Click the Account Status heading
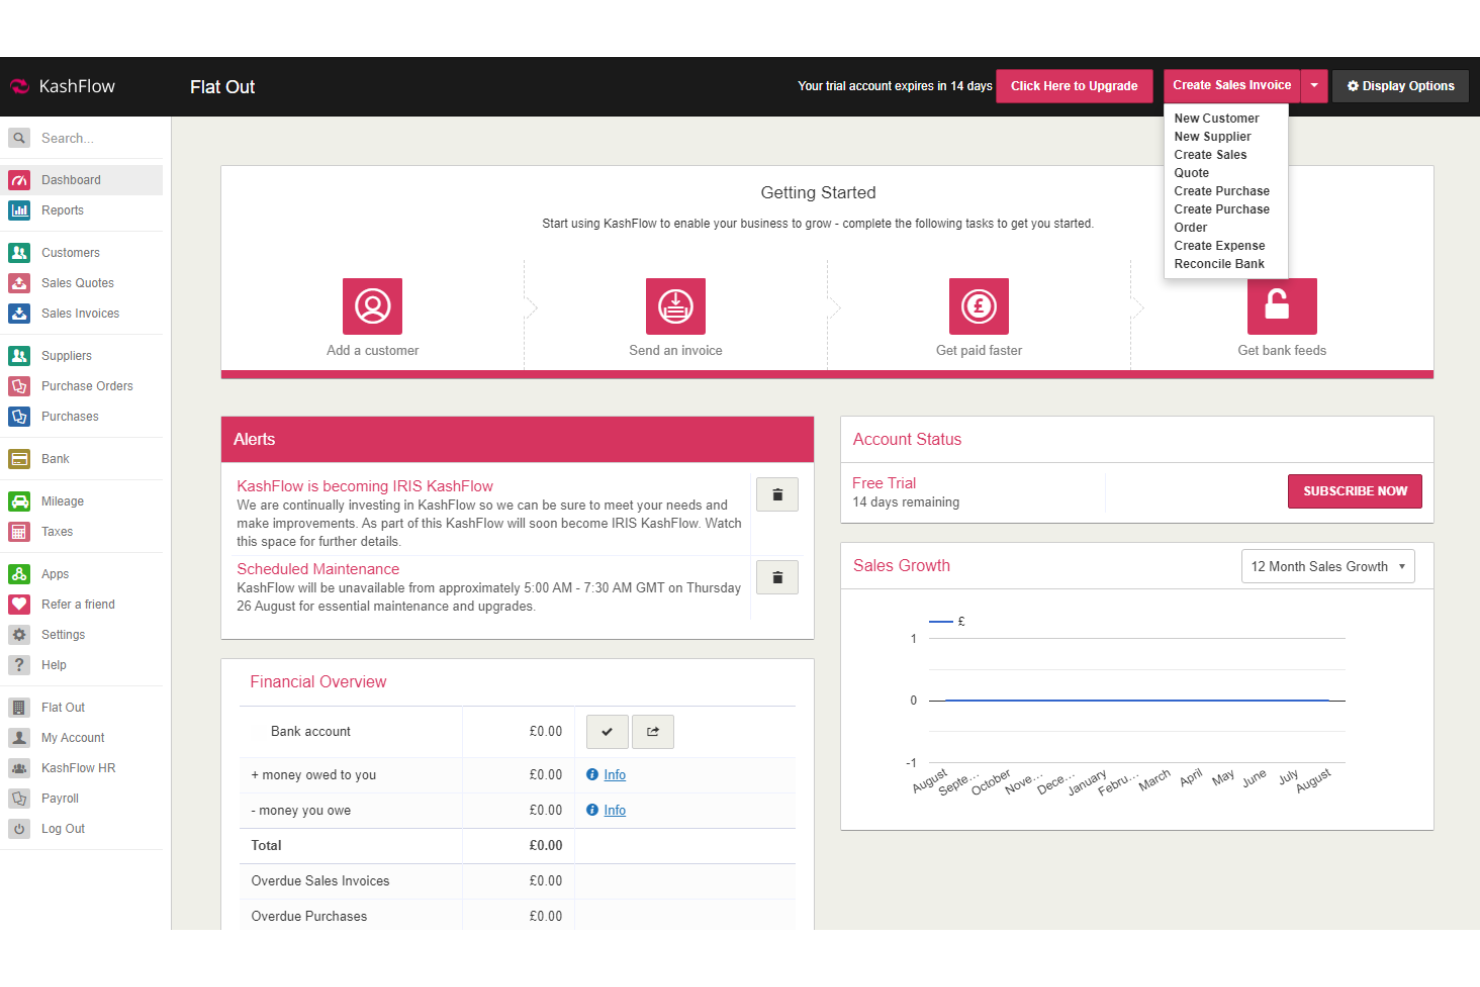Screen dimensions: 1480x987 tap(907, 439)
